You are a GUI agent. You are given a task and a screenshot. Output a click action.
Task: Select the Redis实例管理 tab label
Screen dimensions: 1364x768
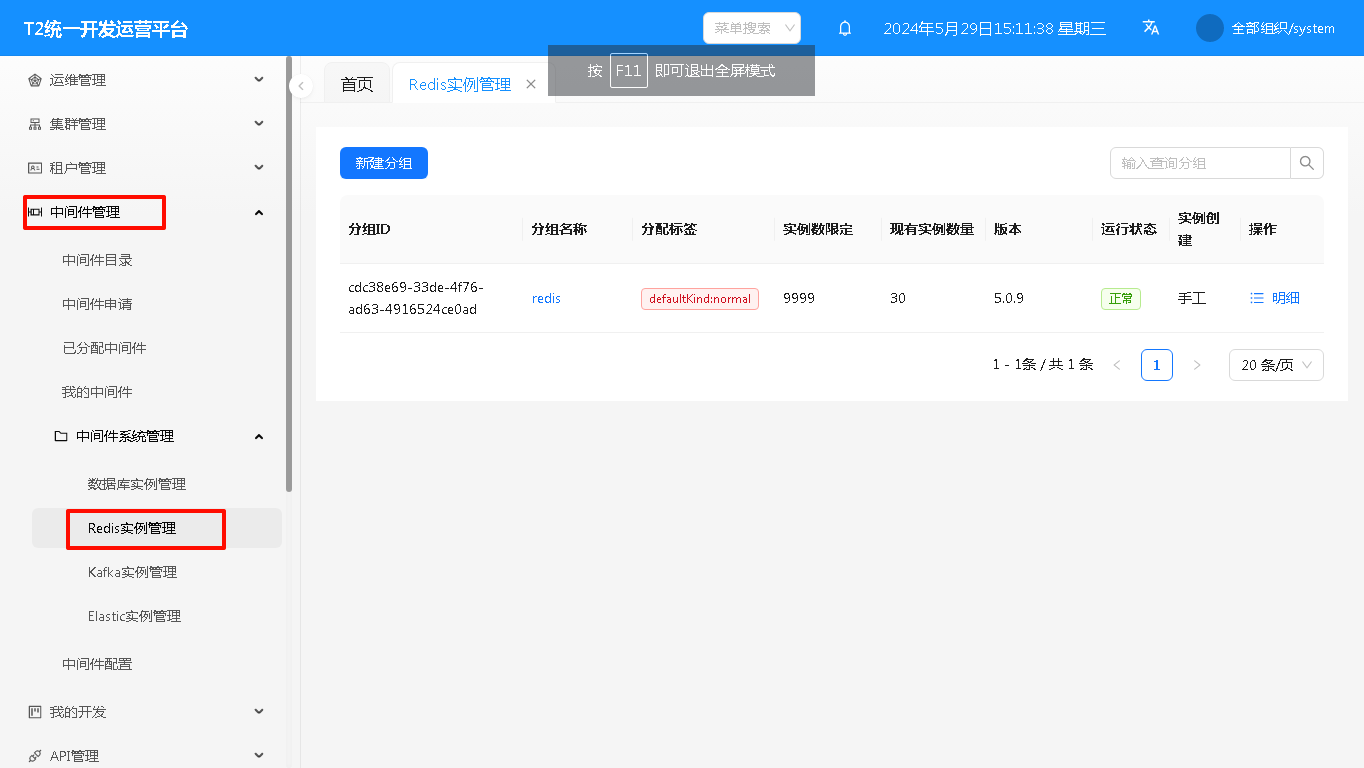[460, 85]
